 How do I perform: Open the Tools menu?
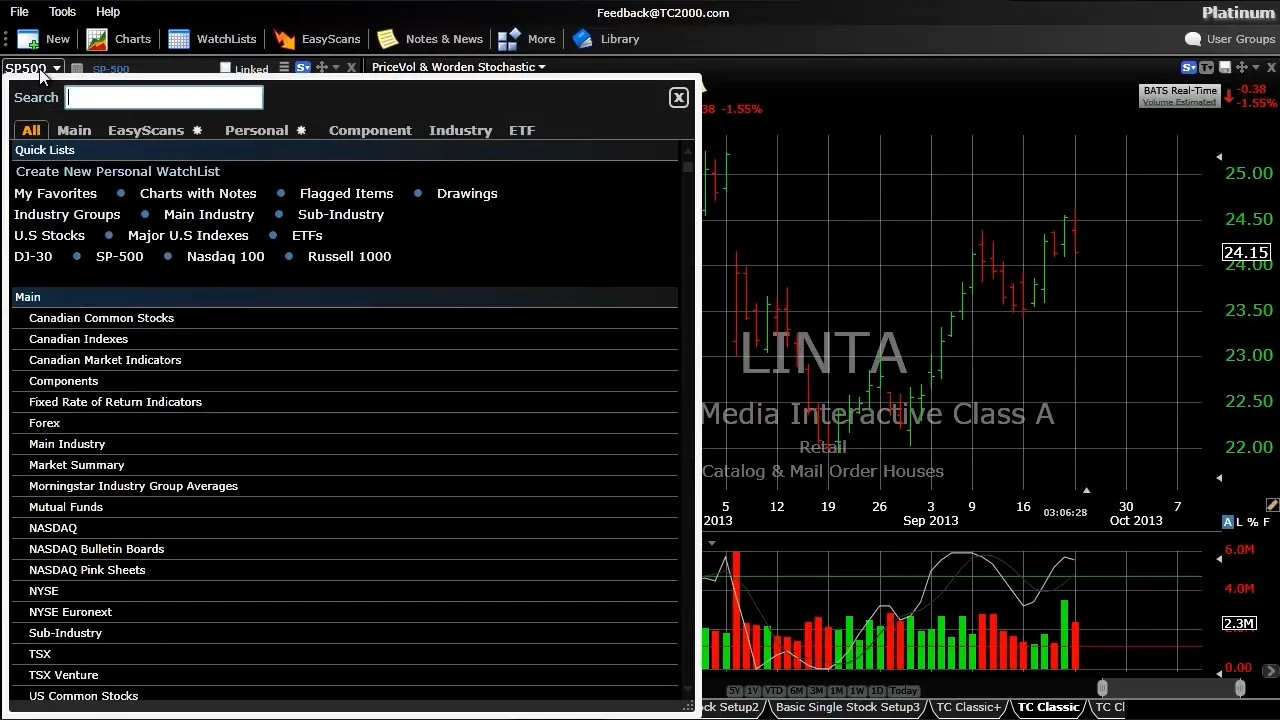62,12
